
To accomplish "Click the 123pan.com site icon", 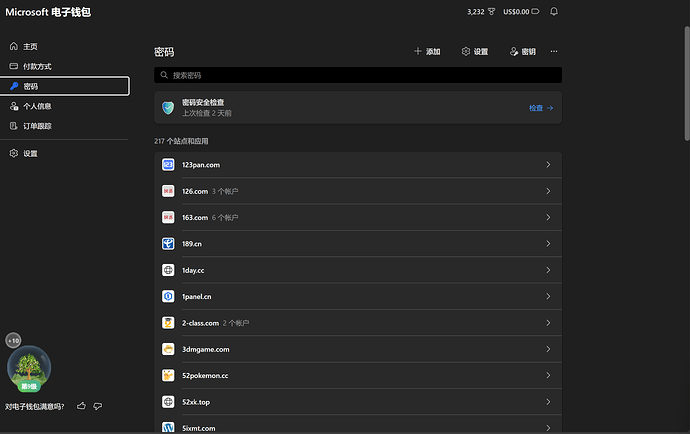I will click(168, 165).
